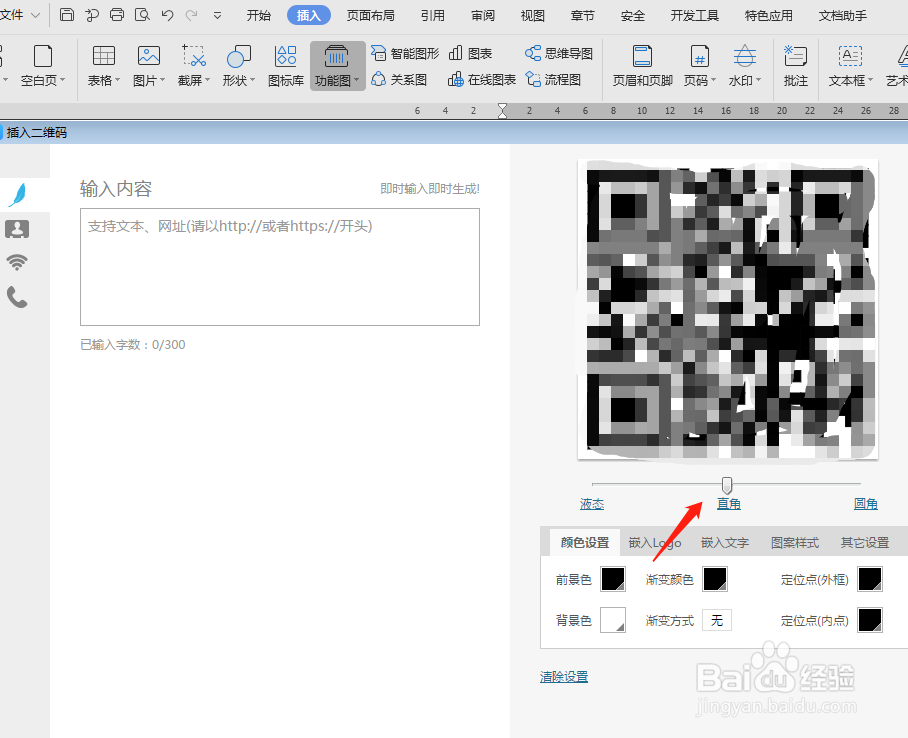Viewport: 908px width, 738px height.
Task: Click the 圆角 rounded style link
Action: point(866,504)
